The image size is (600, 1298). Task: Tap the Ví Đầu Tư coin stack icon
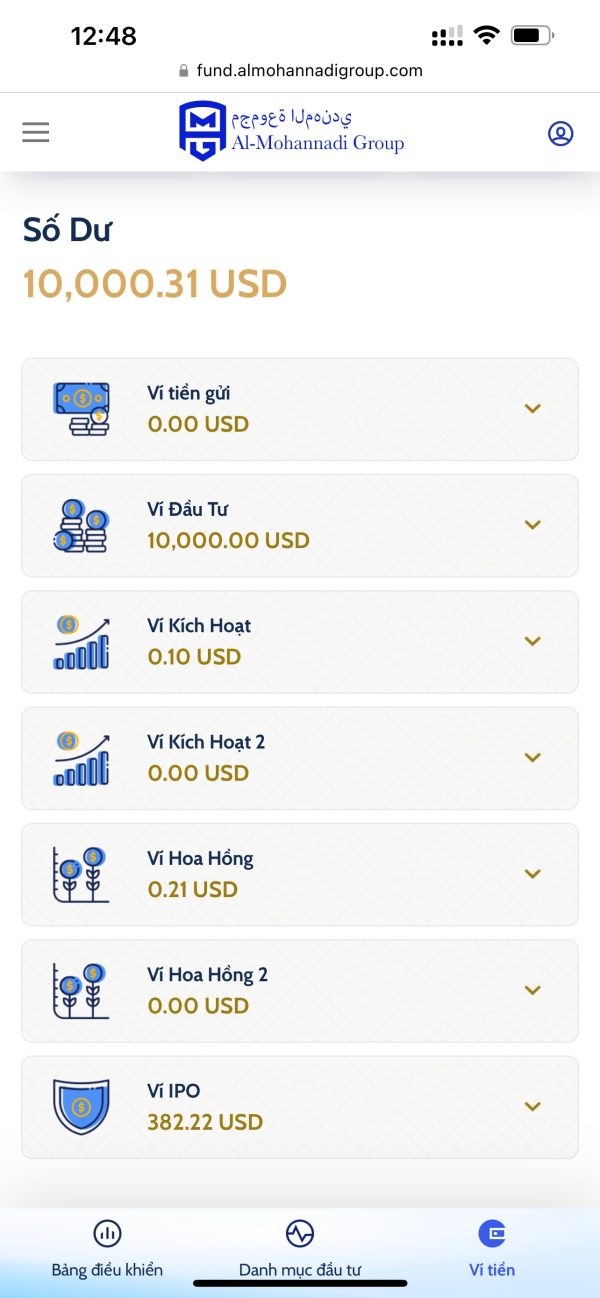(x=81, y=525)
